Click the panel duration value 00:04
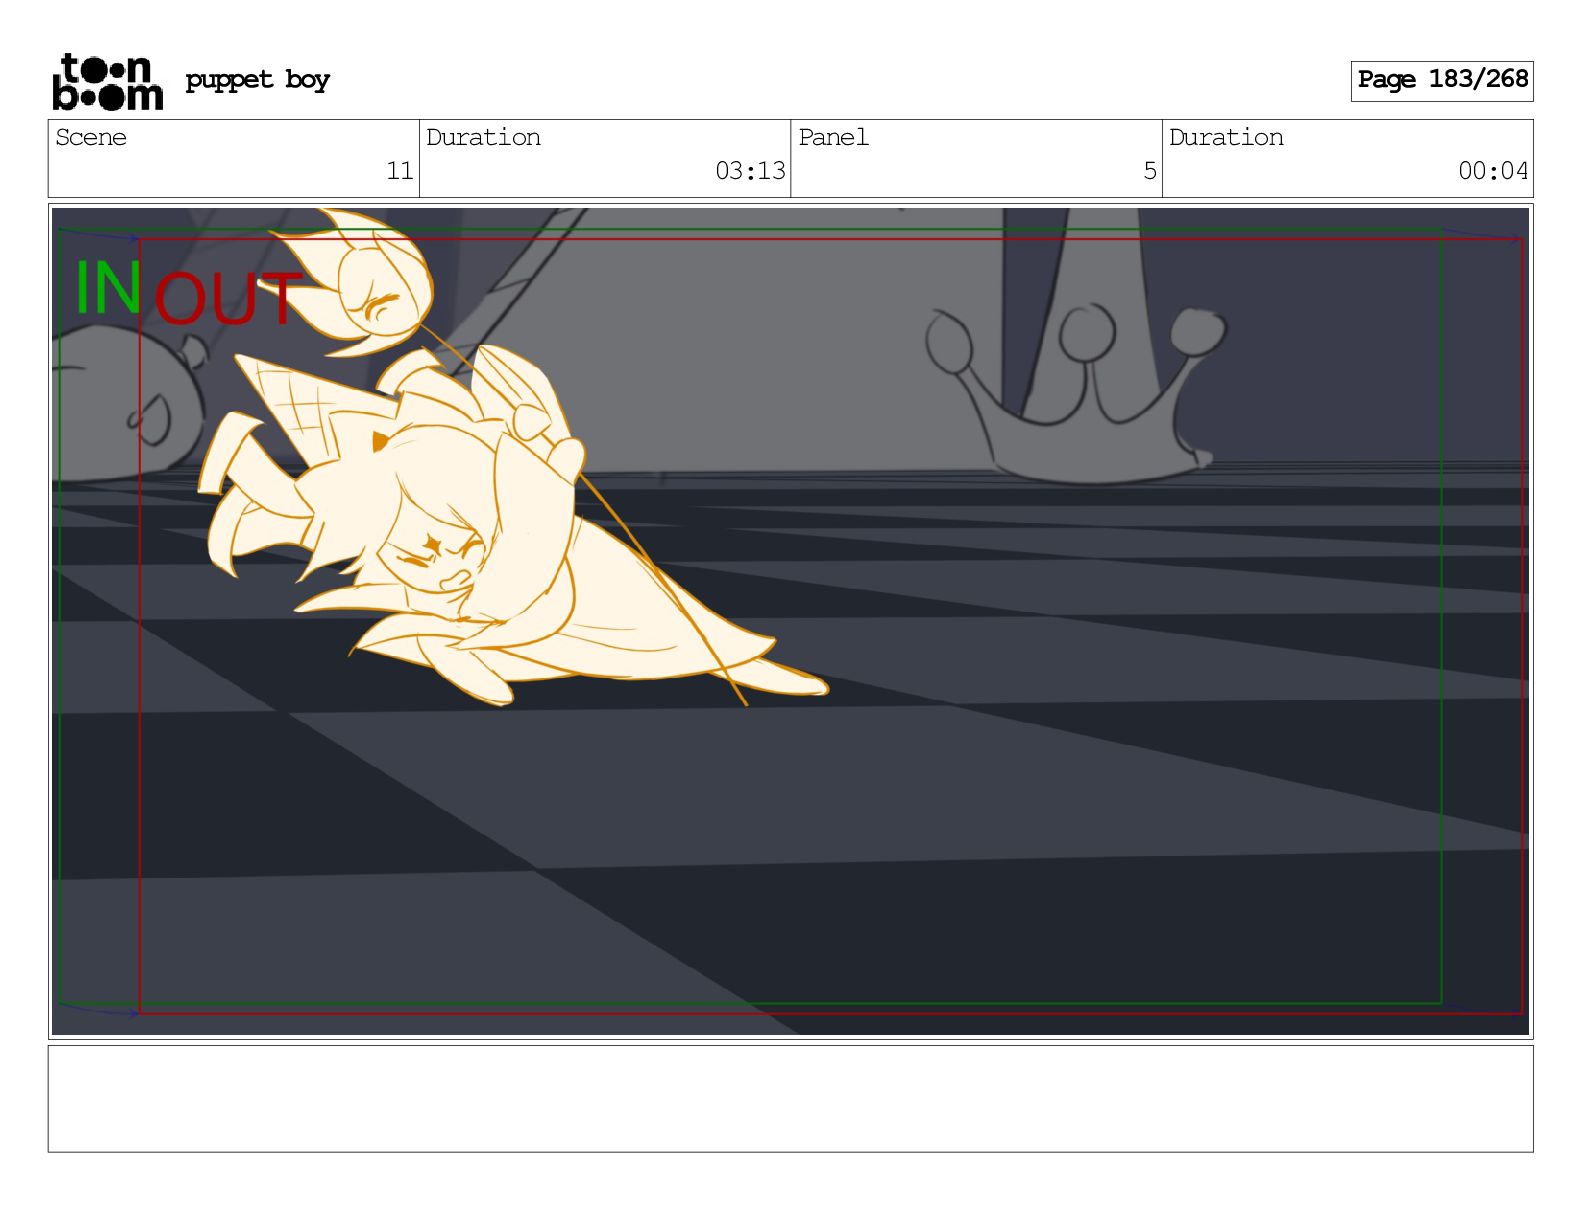Image resolution: width=1584 pixels, height=1224 pixels. (1493, 171)
